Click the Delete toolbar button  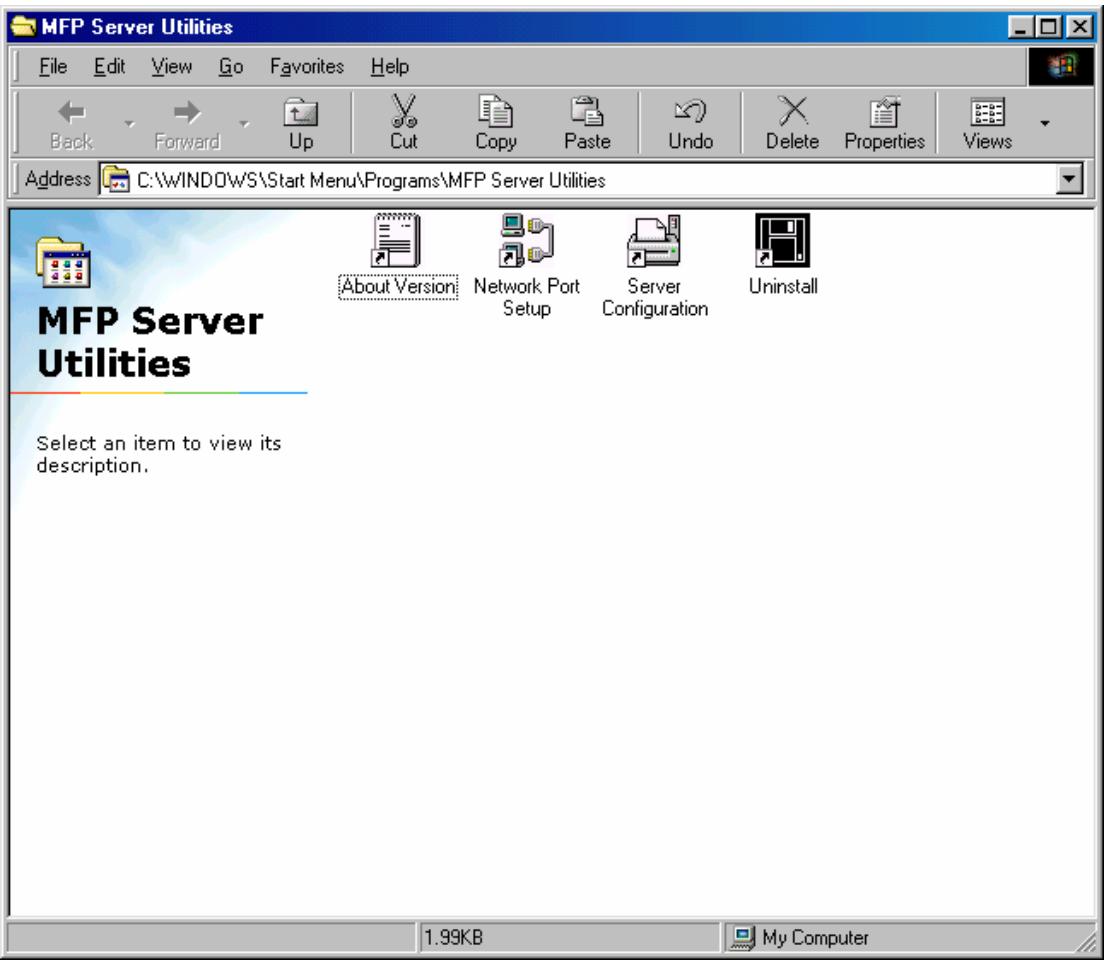[792, 123]
